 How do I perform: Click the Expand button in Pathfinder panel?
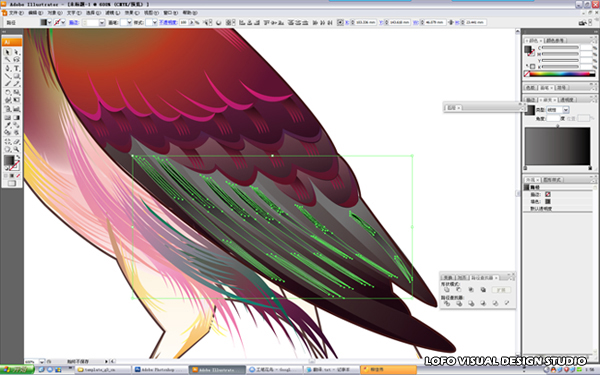coord(501,290)
